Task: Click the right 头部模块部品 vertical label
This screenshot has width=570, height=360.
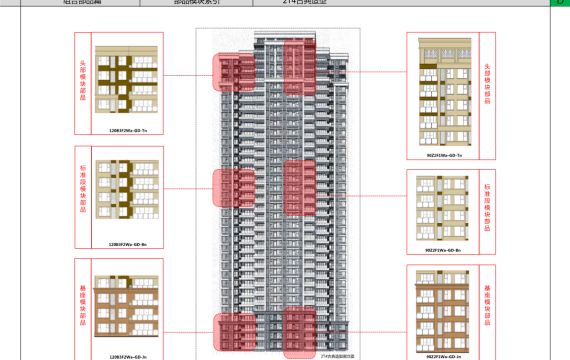Action: pyautogui.click(x=487, y=84)
